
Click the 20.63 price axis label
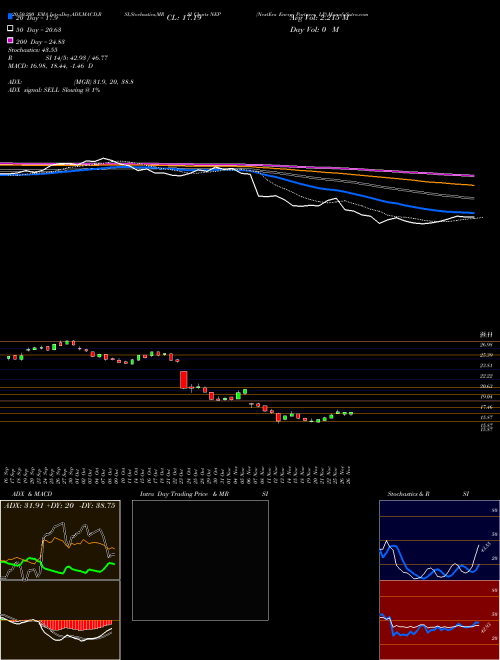(487, 386)
